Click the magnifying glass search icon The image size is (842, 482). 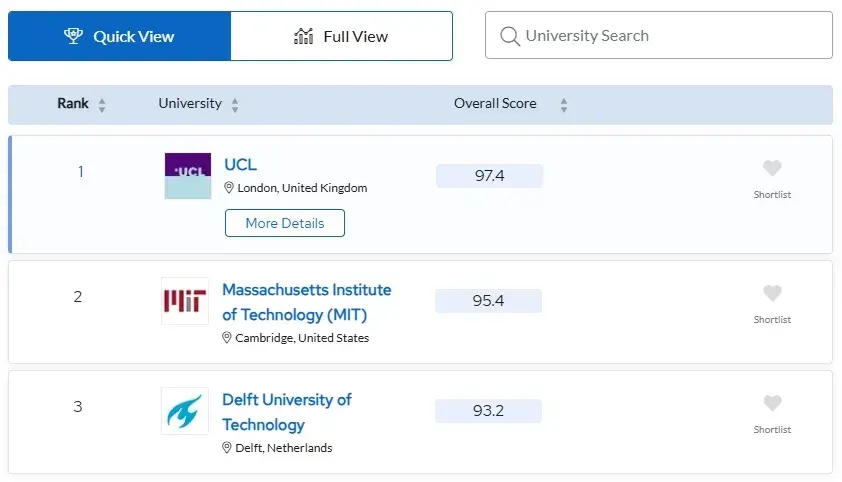510,37
